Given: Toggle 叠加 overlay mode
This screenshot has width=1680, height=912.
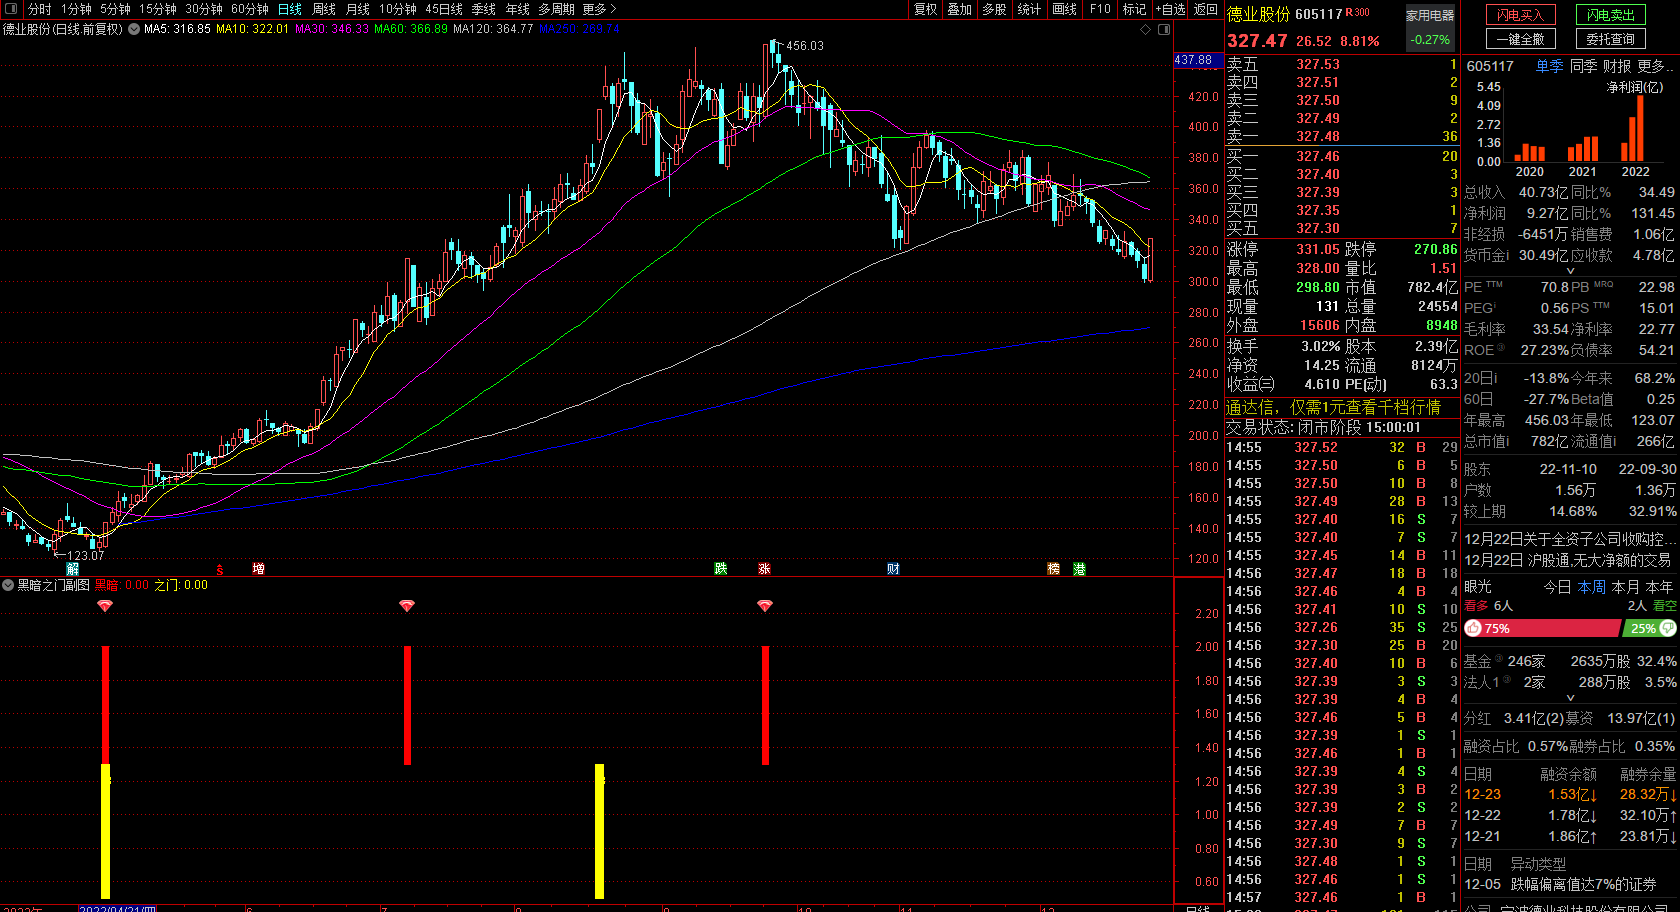Looking at the screenshot, I should tap(960, 9).
